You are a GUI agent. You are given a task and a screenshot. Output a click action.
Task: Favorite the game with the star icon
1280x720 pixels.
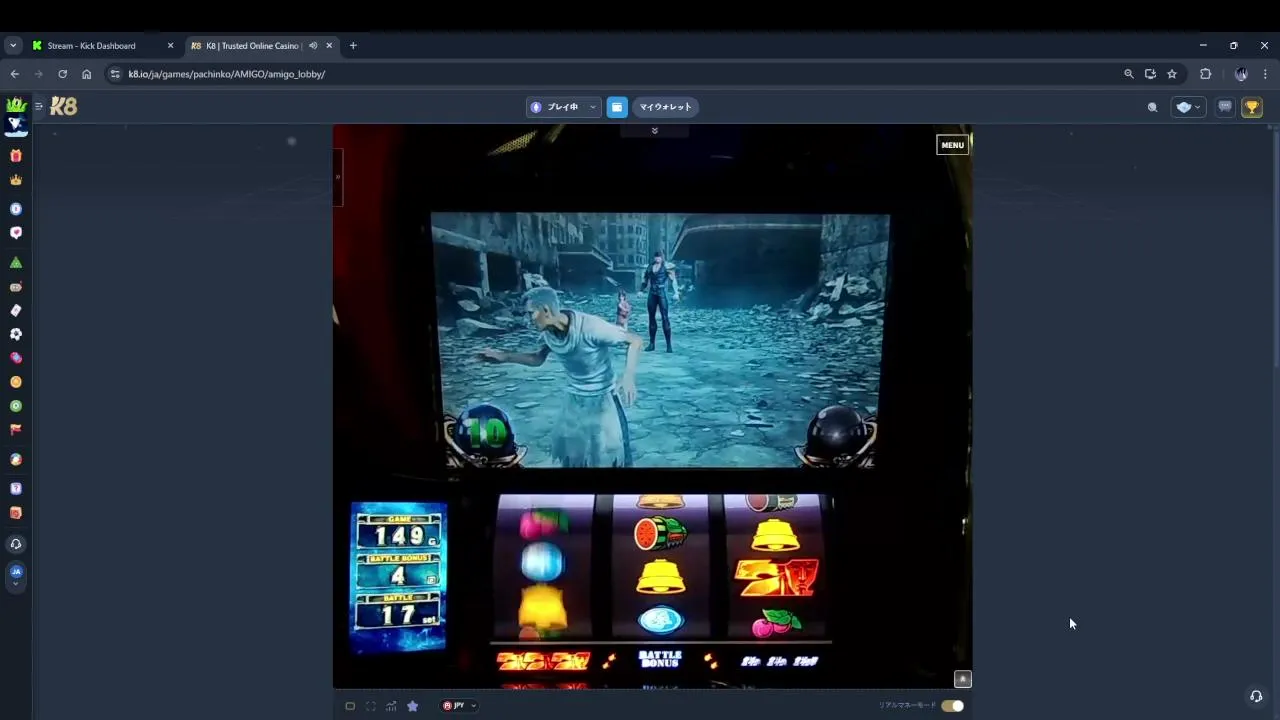(x=412, y=706)
